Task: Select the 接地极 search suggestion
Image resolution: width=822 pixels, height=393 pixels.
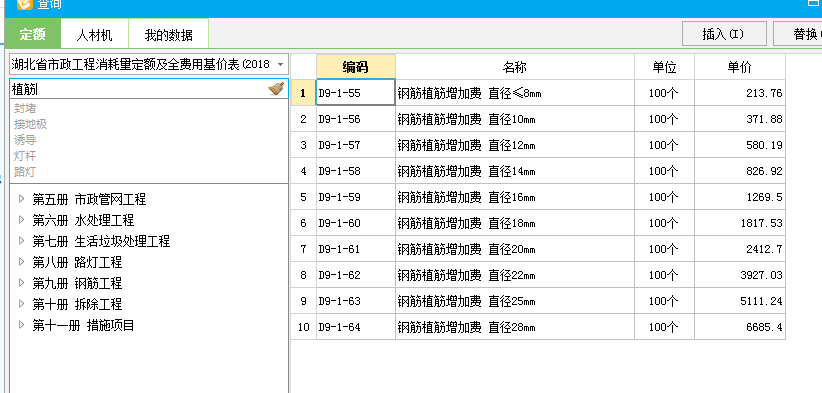Action: pos(30,124)
